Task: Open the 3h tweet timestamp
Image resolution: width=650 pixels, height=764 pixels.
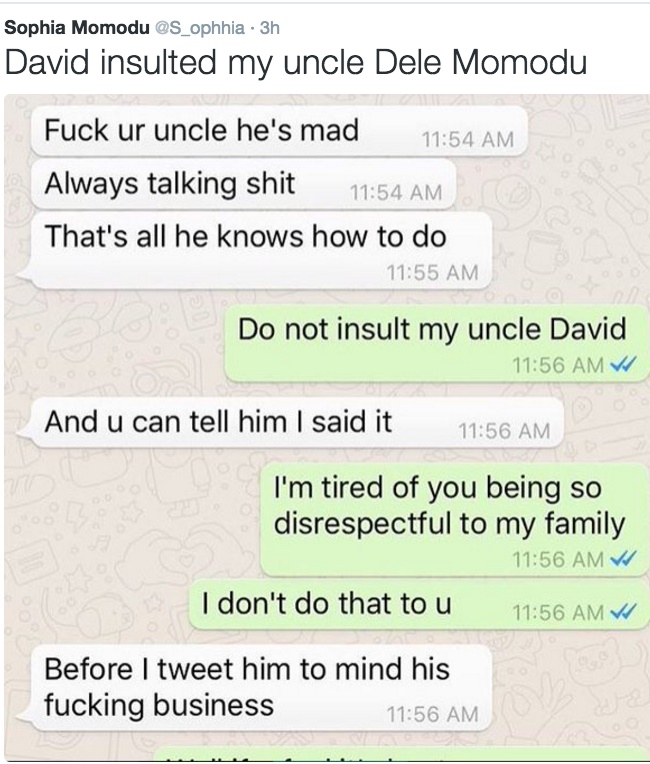Action: click(269, 28)
